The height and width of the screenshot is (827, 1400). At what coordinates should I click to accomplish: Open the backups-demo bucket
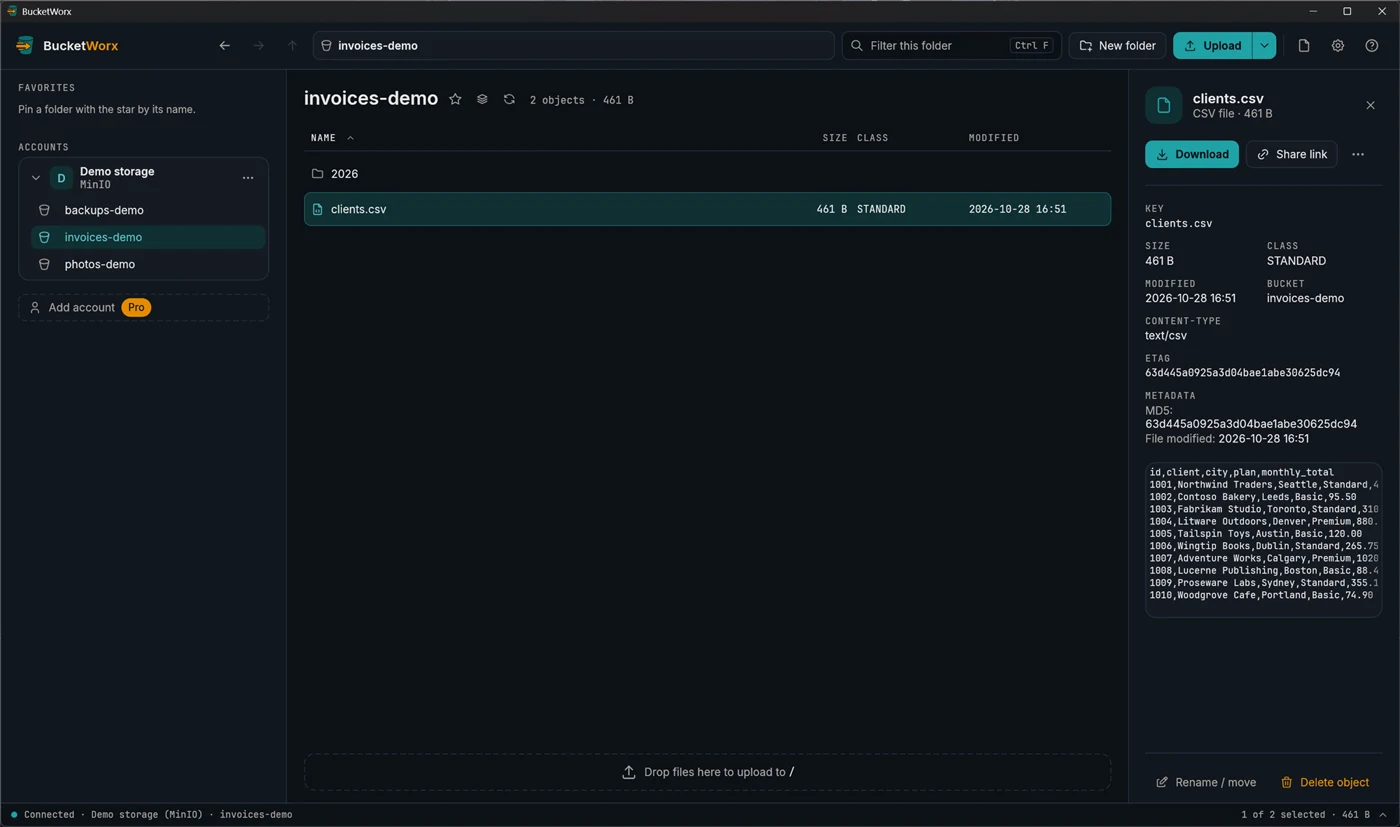(x=148, y=210)
